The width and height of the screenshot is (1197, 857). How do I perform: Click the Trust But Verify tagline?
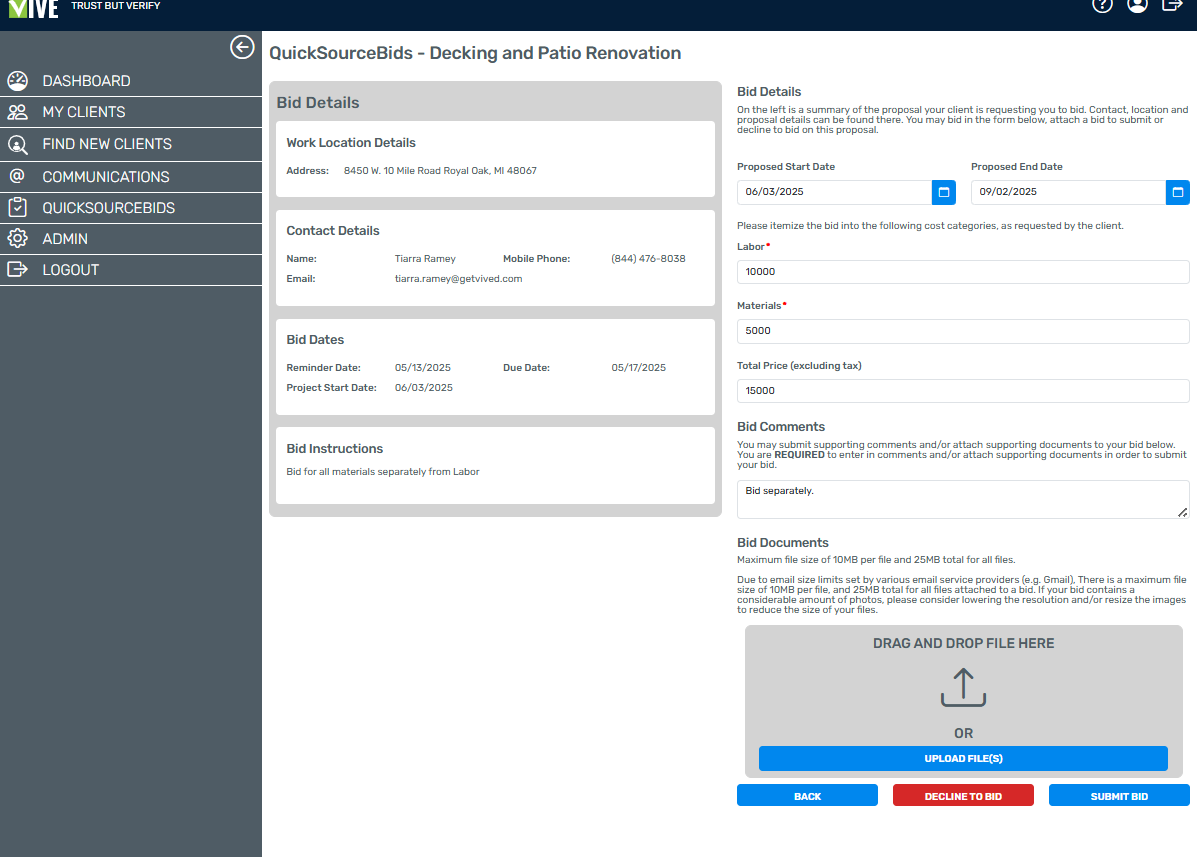click(x=115, y=5)
